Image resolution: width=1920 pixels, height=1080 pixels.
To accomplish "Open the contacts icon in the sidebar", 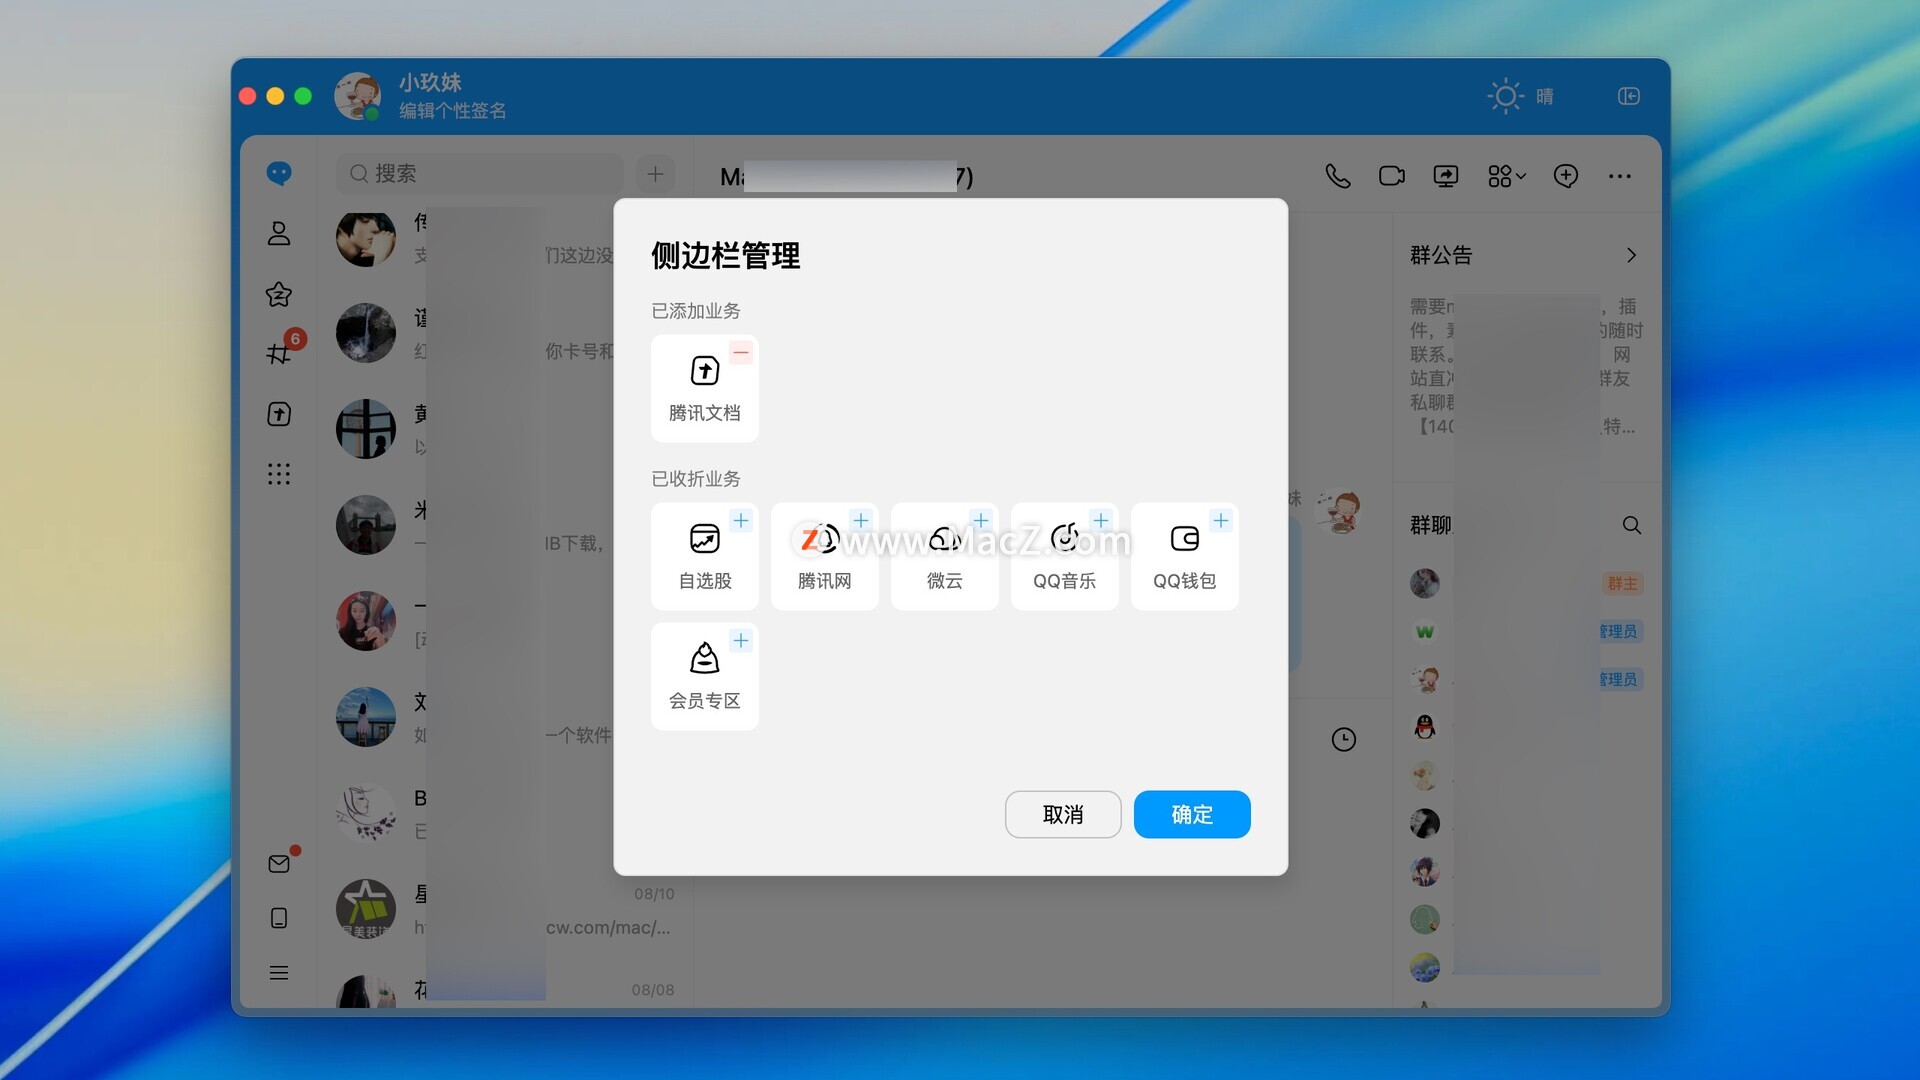I will 279,234.
